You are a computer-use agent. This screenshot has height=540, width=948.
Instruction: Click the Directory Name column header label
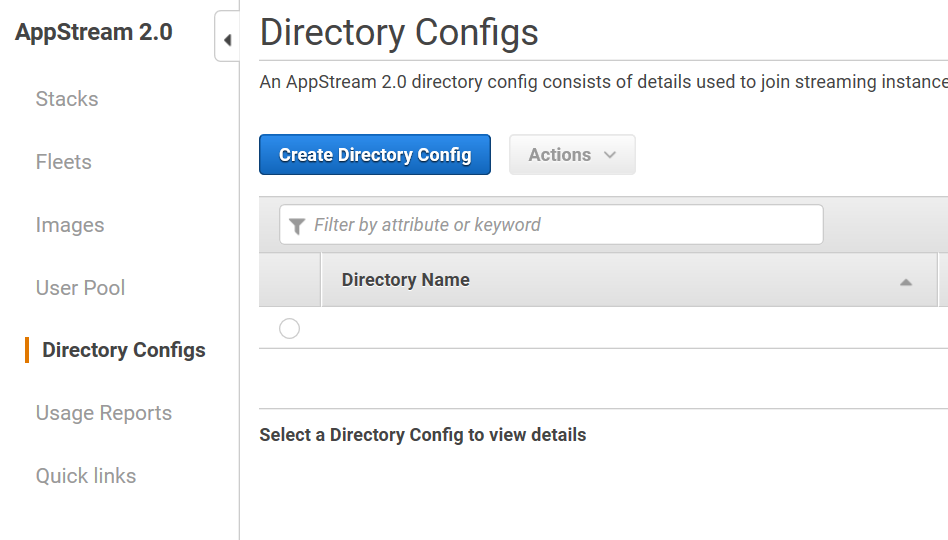406,280
